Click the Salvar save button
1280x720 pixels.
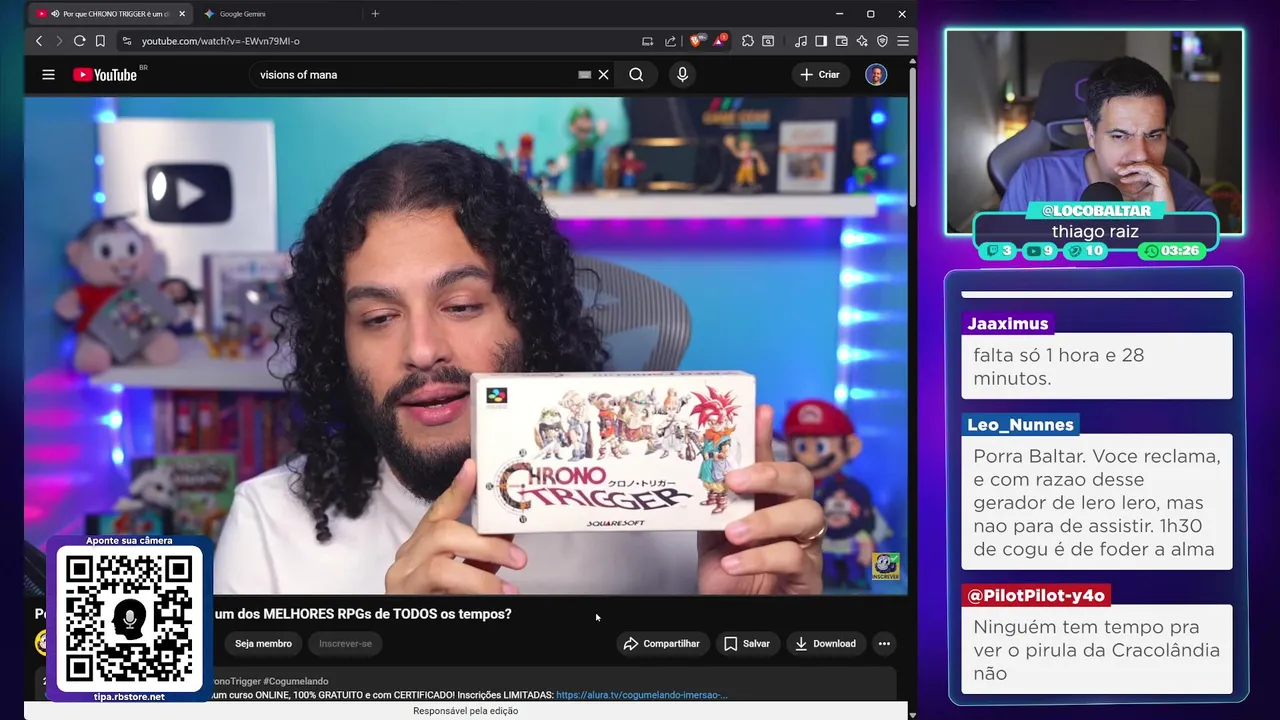(746, 644)
